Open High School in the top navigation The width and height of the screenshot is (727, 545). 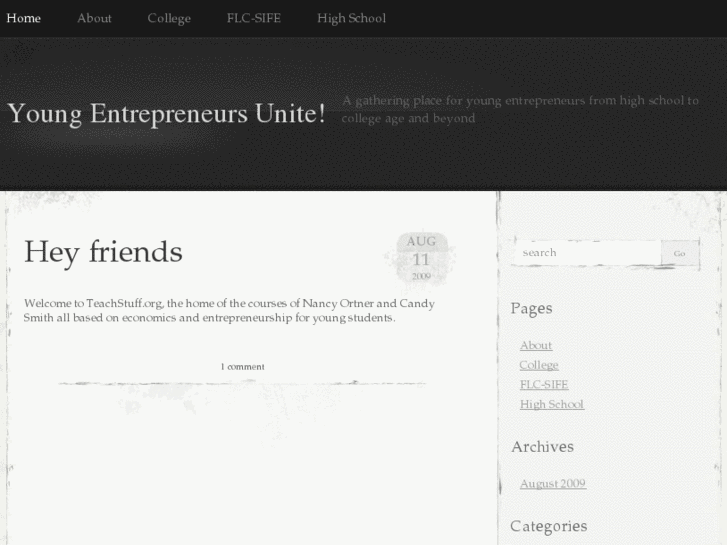pos(351,18)
